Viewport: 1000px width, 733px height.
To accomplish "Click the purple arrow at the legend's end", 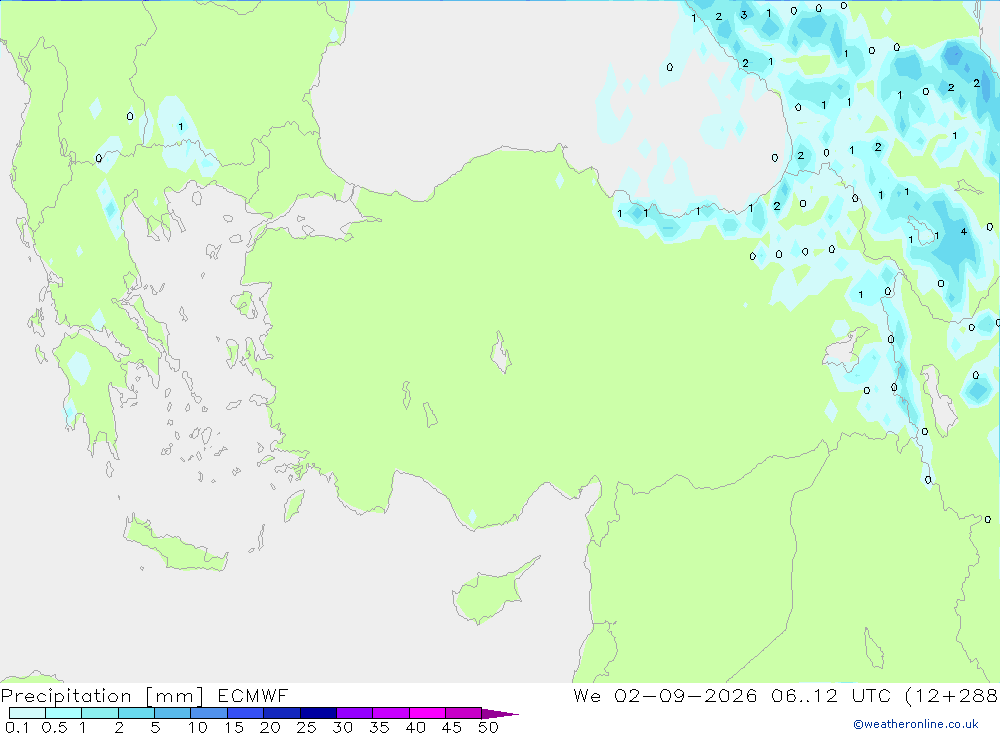I will pos(499,713).
